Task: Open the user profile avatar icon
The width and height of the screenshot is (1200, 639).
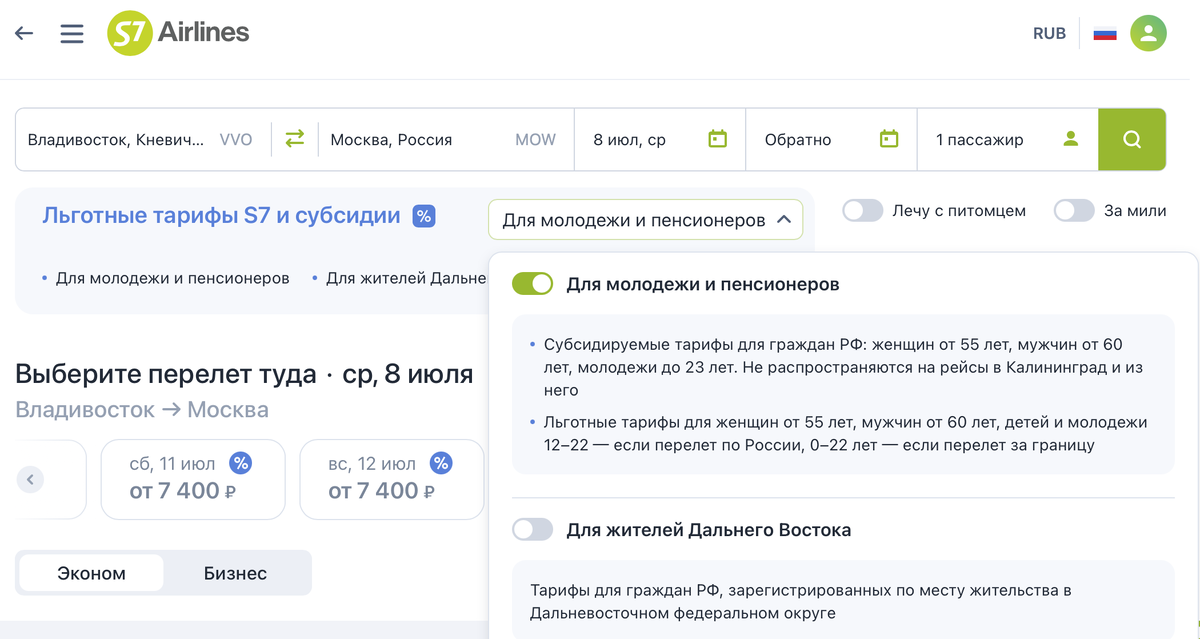Action: 1148,32
